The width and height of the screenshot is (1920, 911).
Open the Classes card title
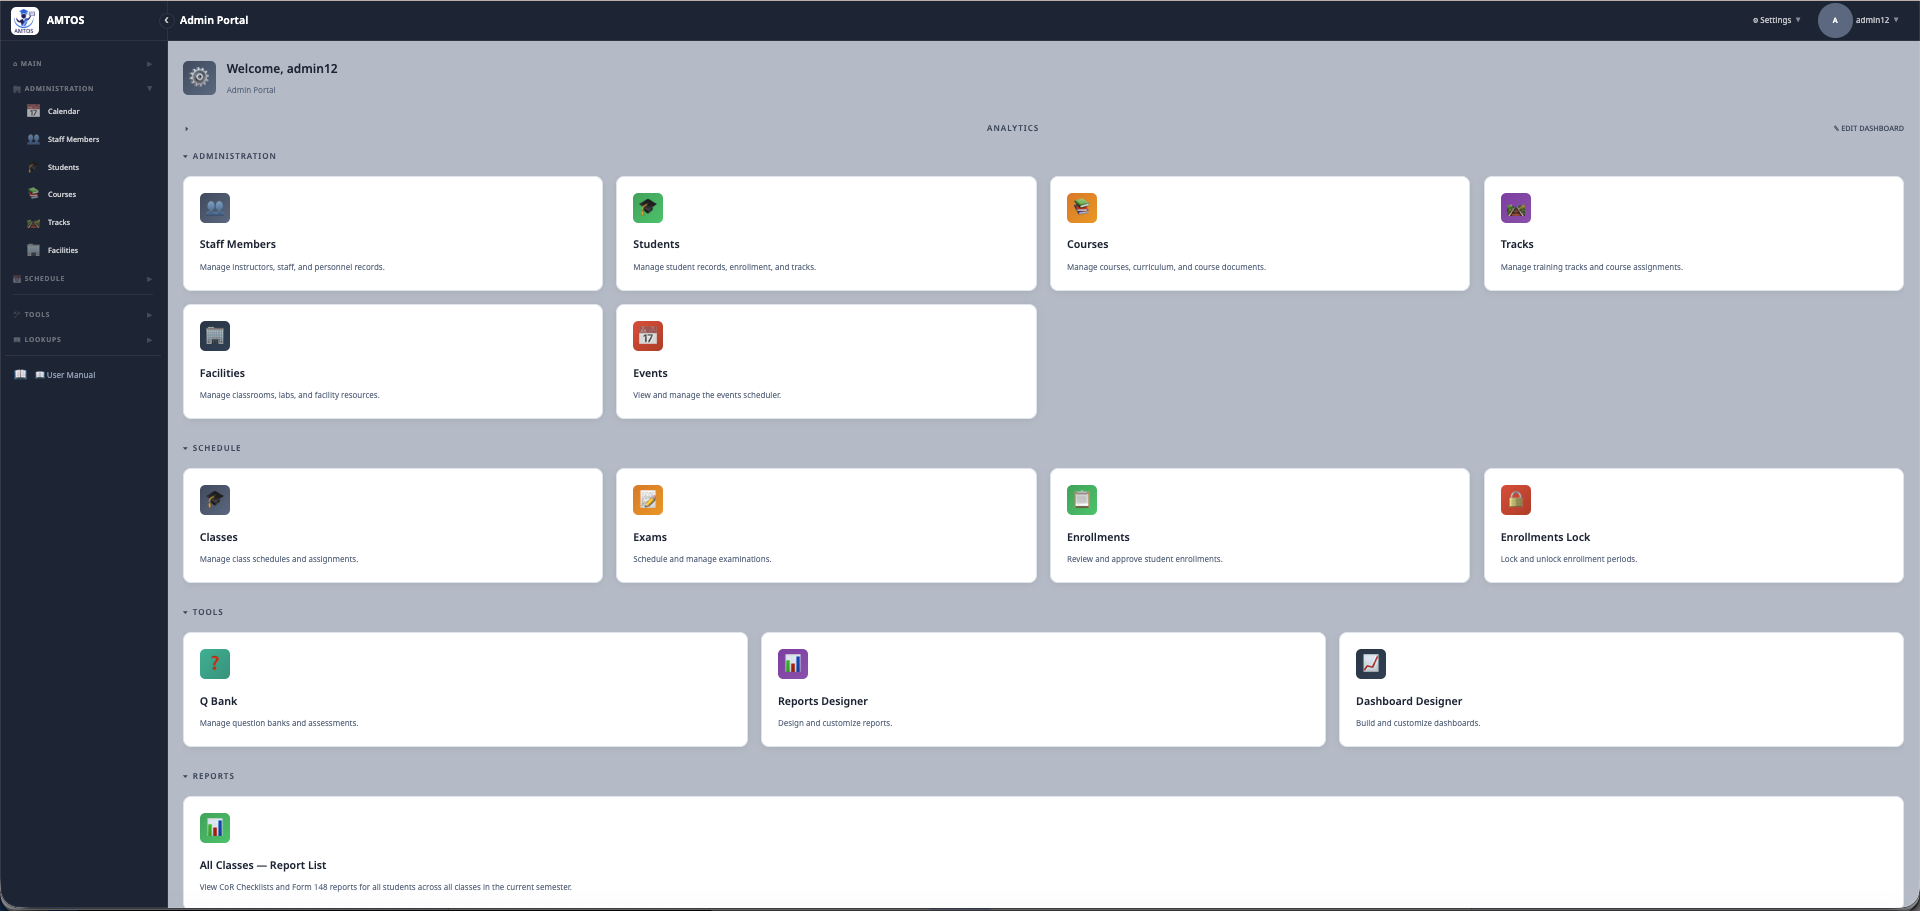[219, 537]
